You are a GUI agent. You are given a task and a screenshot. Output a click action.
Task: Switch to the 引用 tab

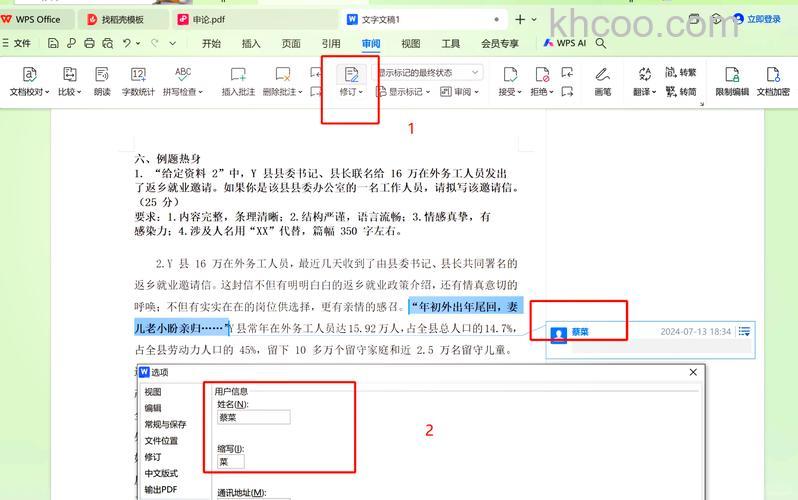point(331,43)
